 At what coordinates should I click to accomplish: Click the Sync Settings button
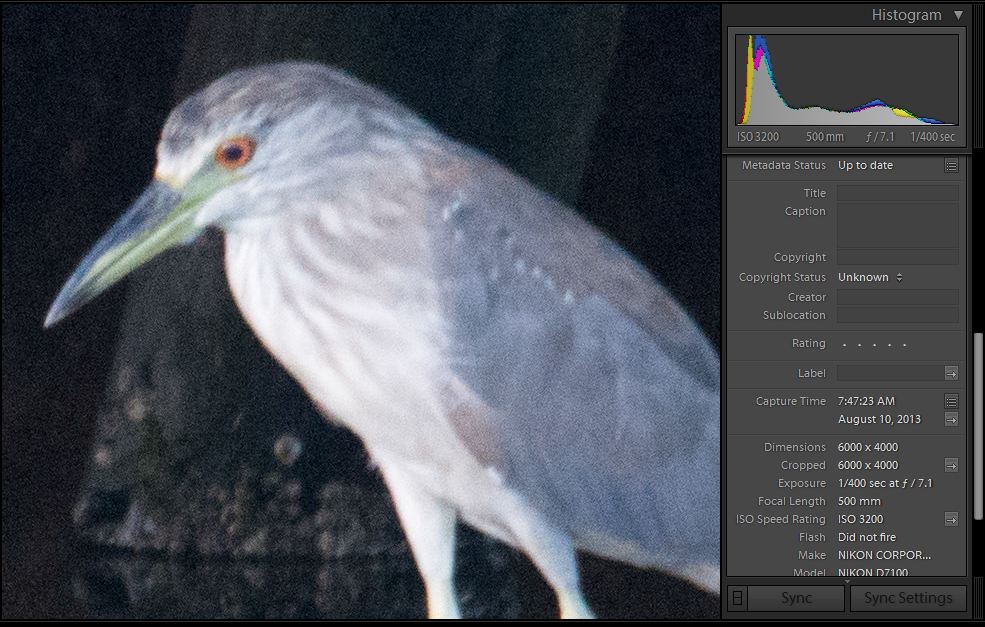click(907, 598)
